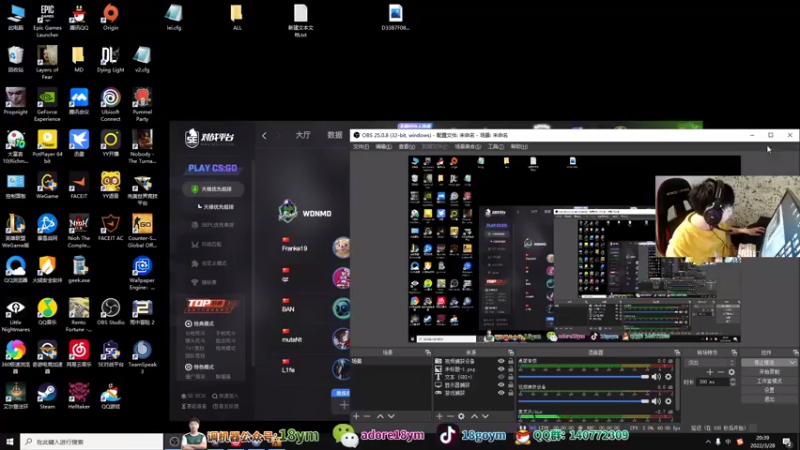
Task: Select the FACEIT AC desktop icon
Action: [110, 228]
